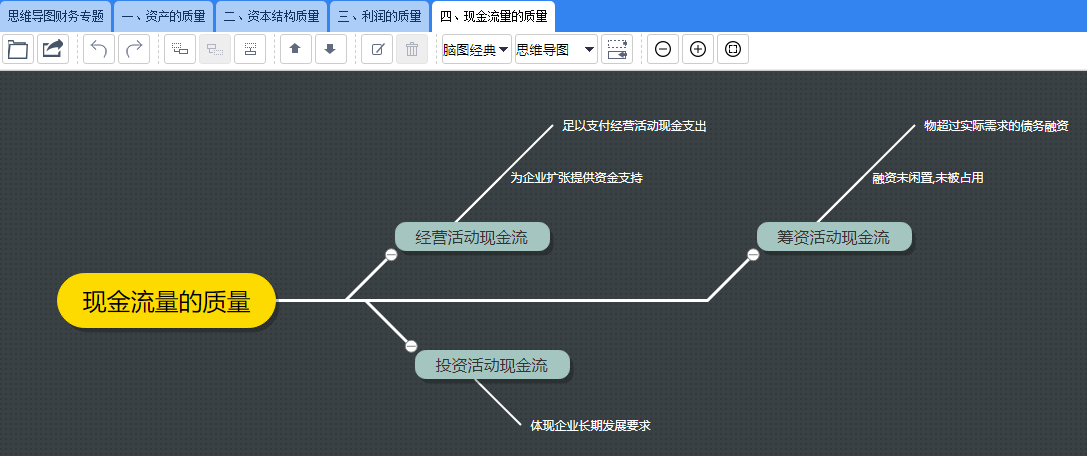1087x456 pixels.
Task: Select the 现金流量的质量 root node
Action: tap(166, 301)
